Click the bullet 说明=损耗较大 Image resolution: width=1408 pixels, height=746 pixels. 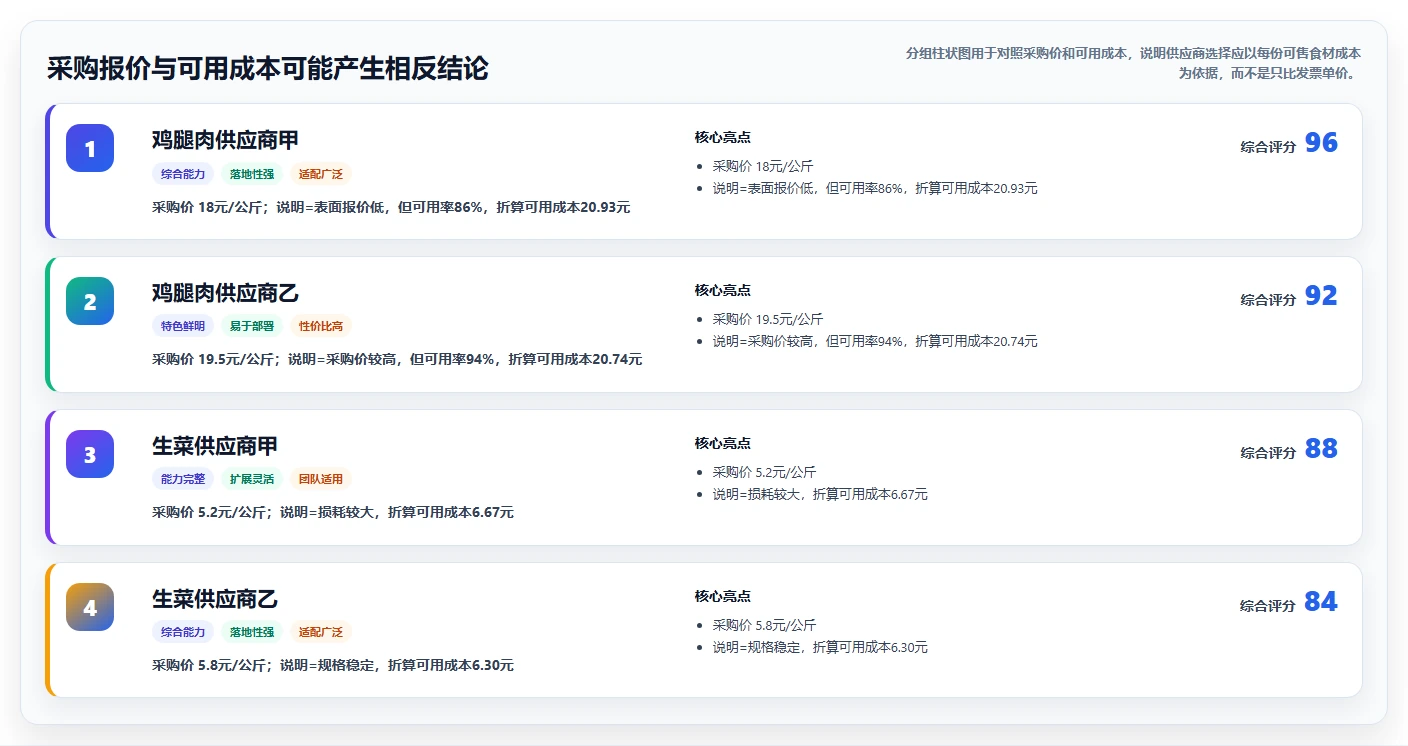point(820,494)
